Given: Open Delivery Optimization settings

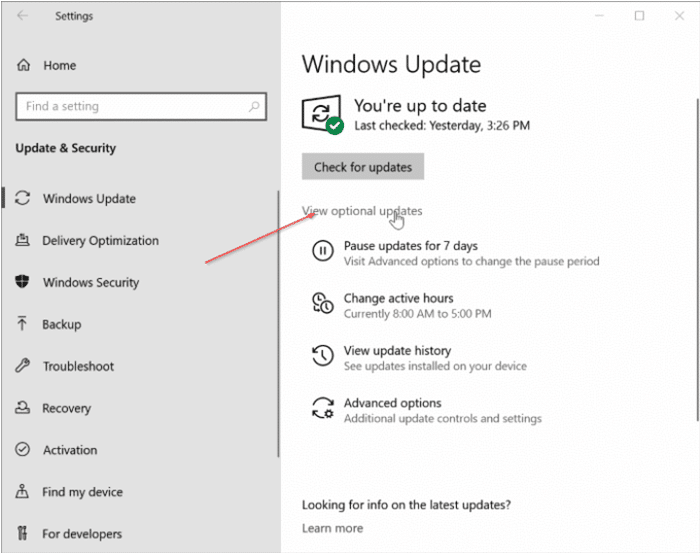Looking at the screenshot, I should [100, 241].
